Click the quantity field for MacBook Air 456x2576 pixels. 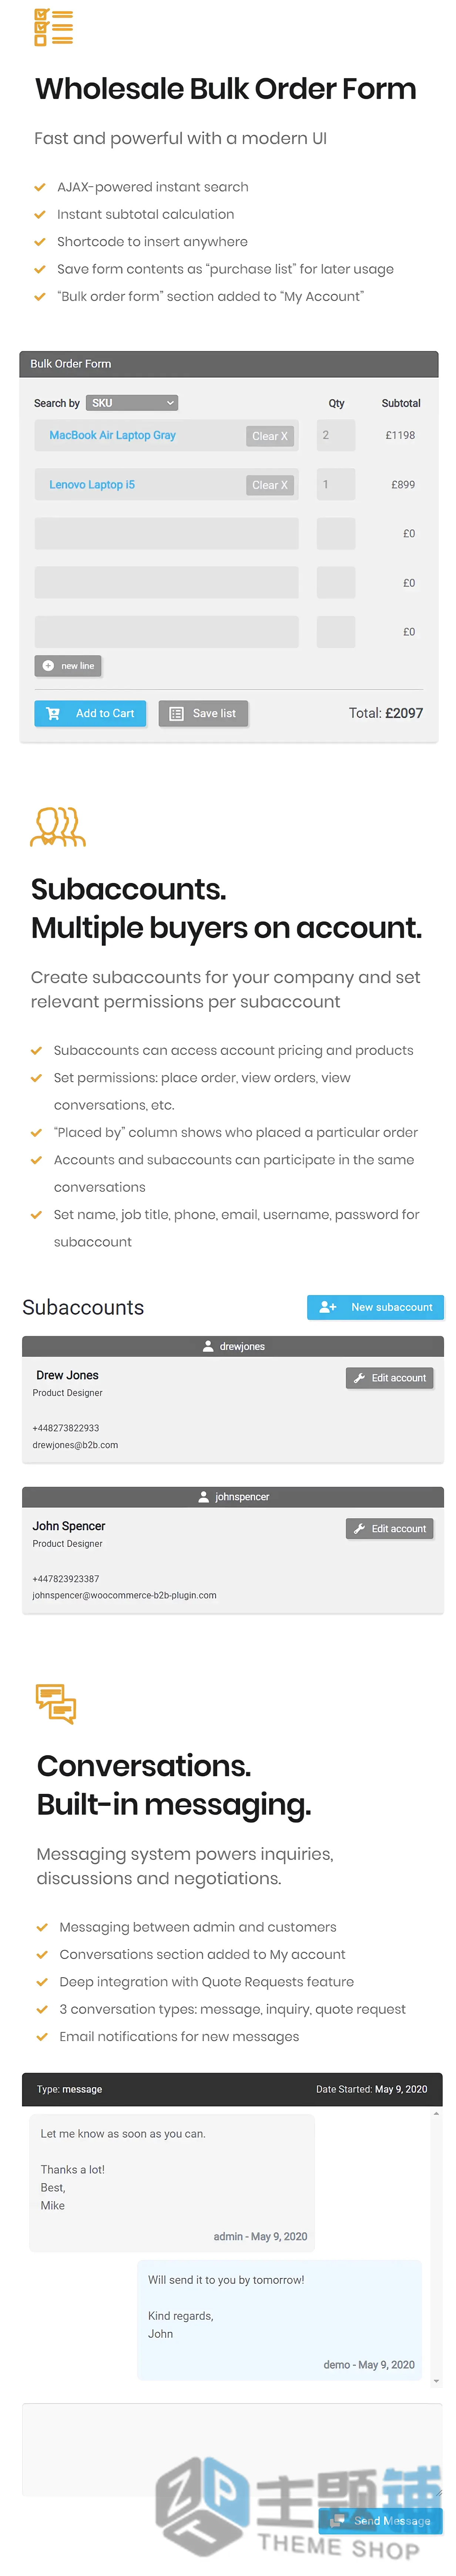coord(336,435)
